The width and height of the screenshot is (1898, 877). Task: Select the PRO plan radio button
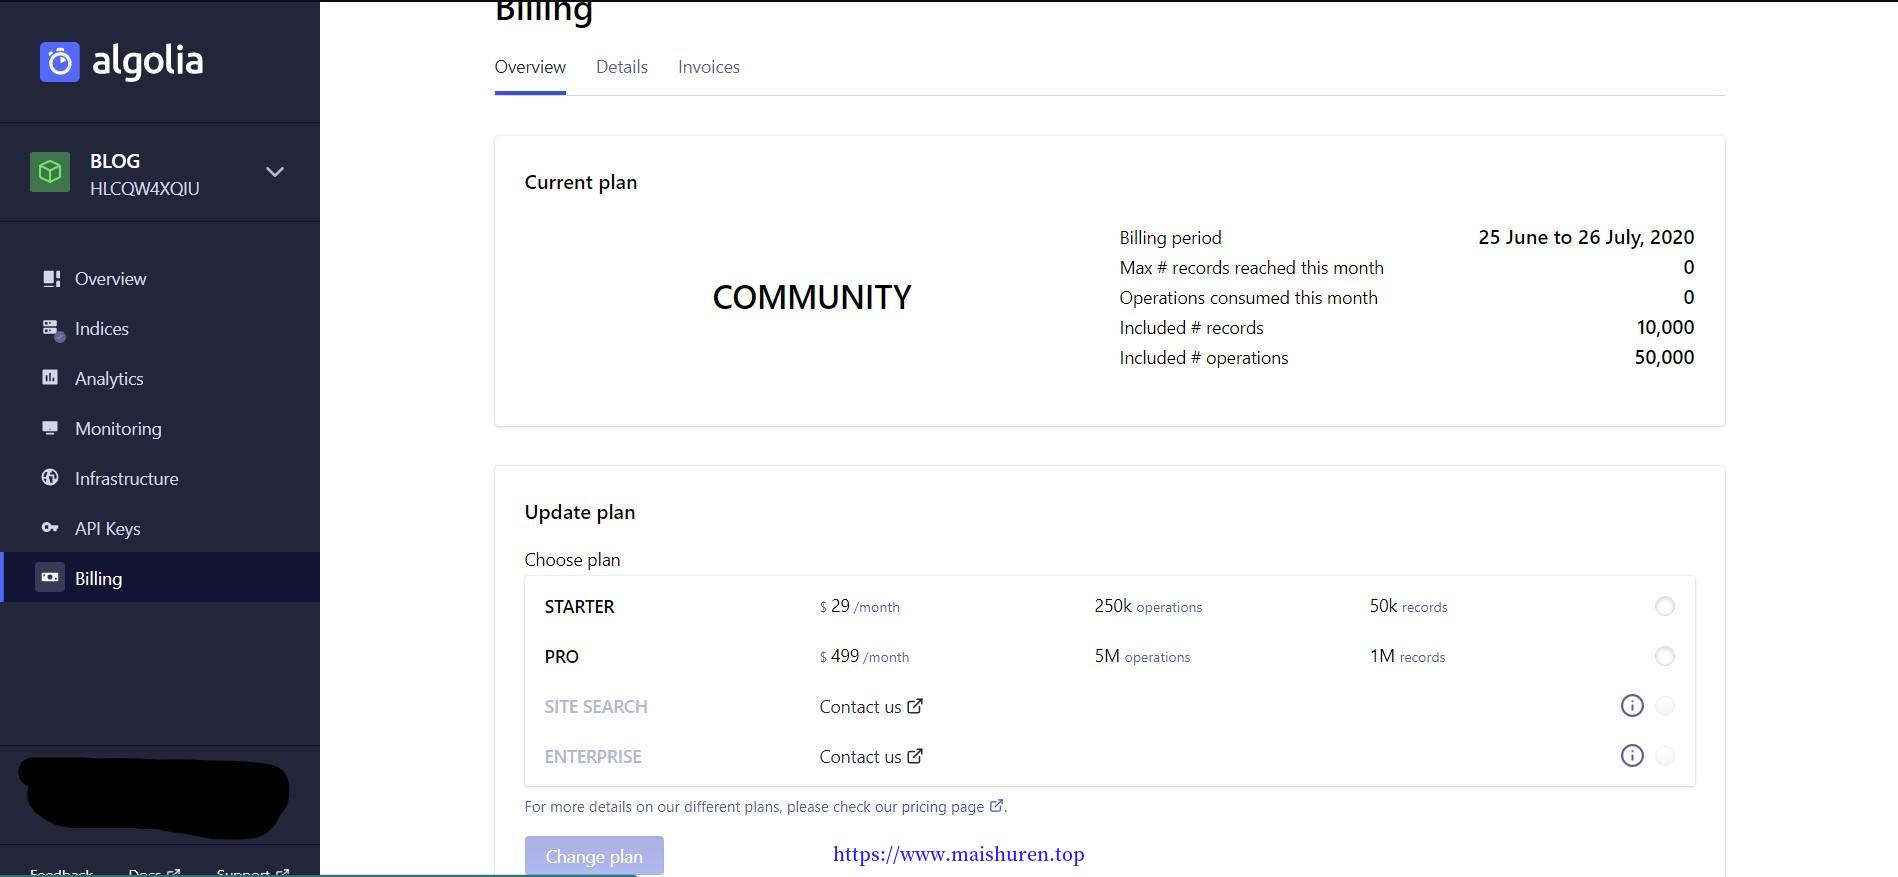click(1664, 656)
